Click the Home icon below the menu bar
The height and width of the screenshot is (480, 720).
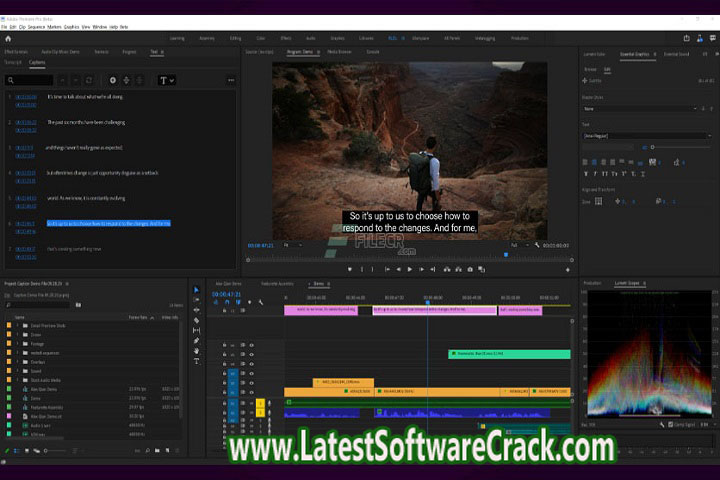(8, 38)
